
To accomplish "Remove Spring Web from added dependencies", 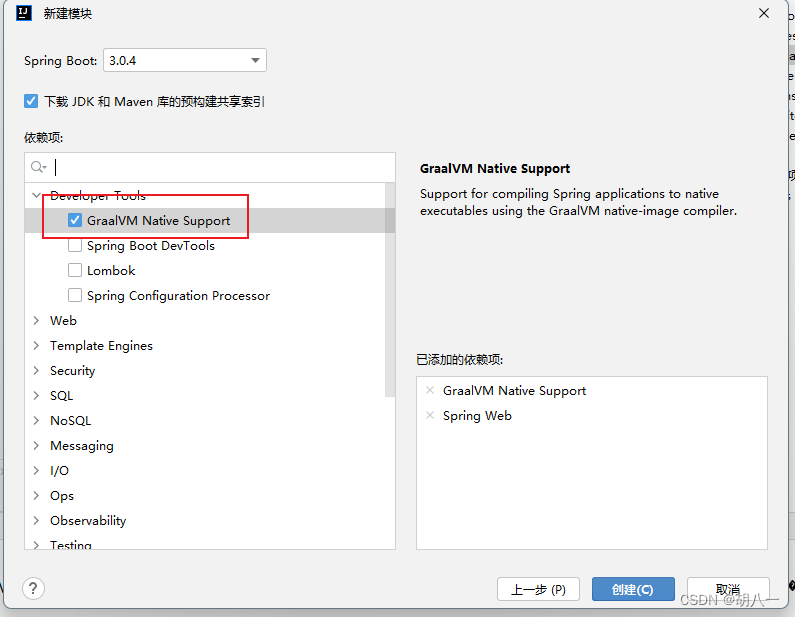I will pos(430,415).
